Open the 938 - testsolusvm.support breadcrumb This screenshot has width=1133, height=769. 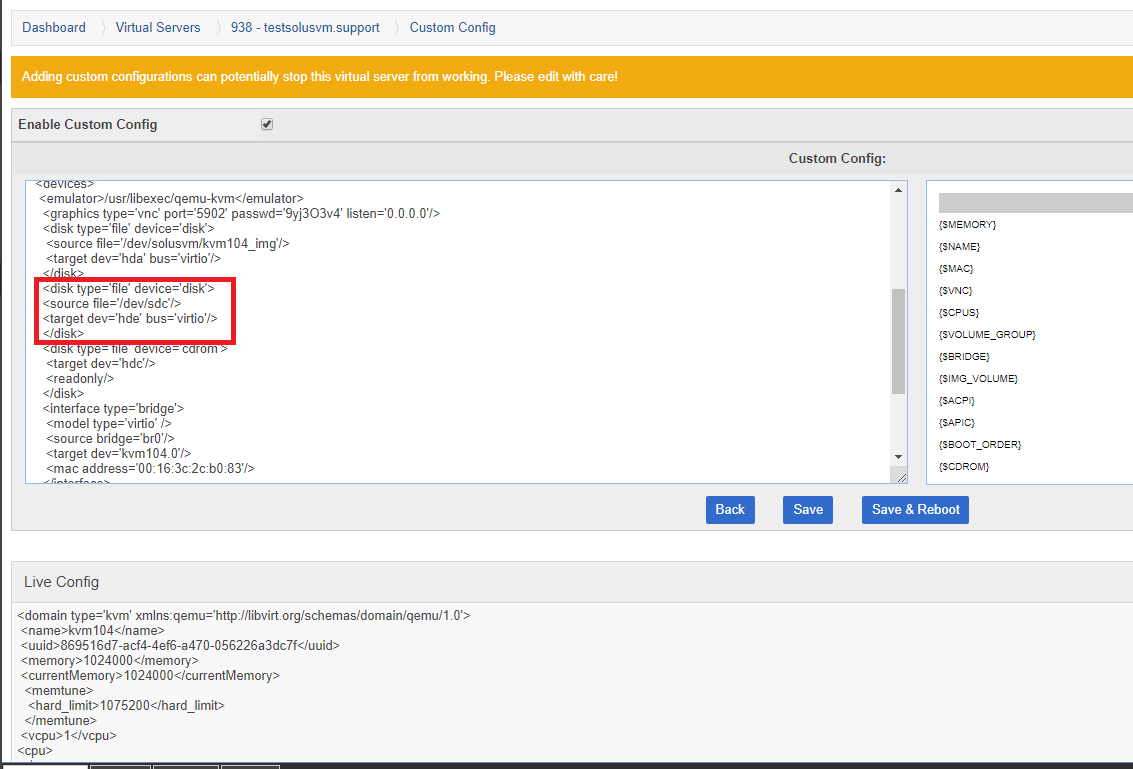point(305,27)
